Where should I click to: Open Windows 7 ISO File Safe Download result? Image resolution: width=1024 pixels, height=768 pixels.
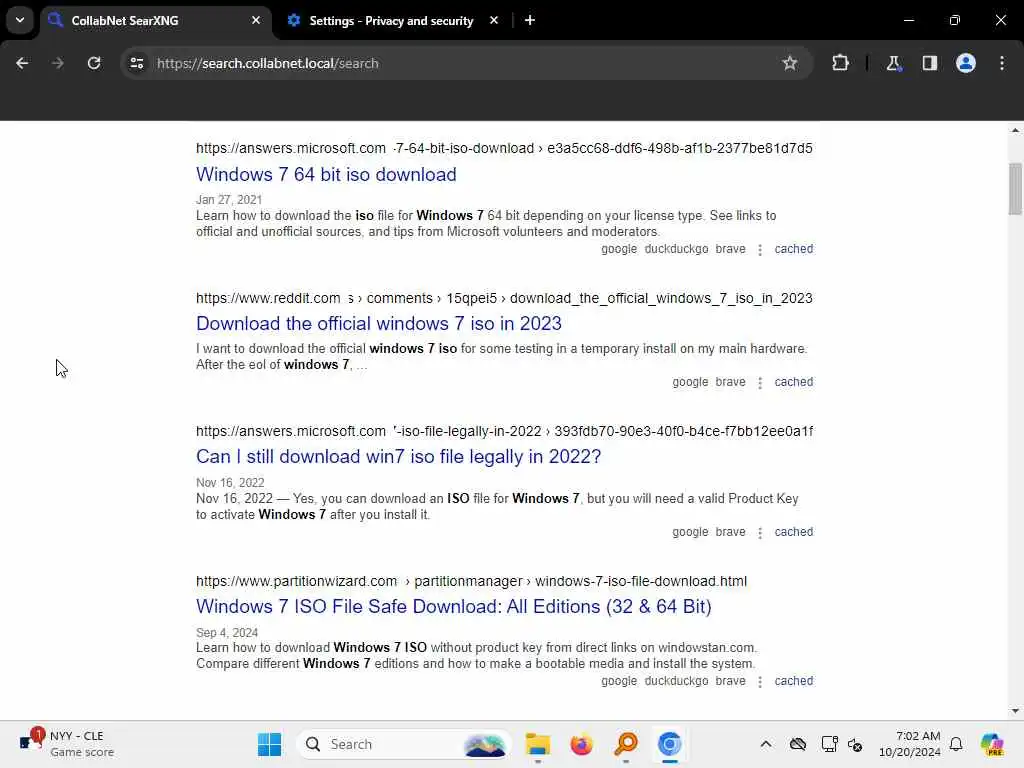point(453,606)
